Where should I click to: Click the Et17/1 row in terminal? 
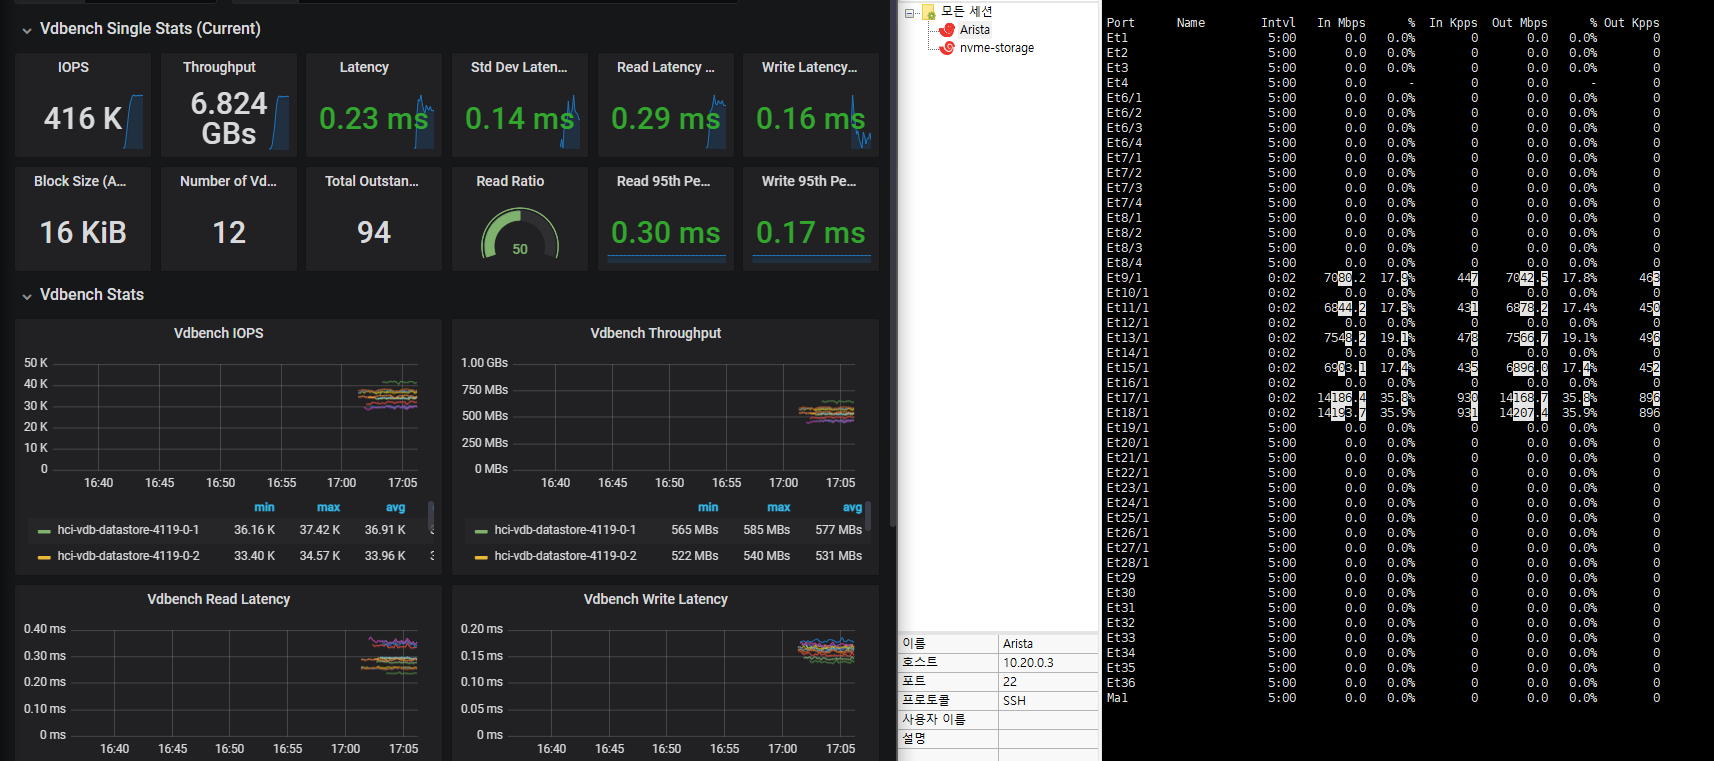pos(1384,398)
